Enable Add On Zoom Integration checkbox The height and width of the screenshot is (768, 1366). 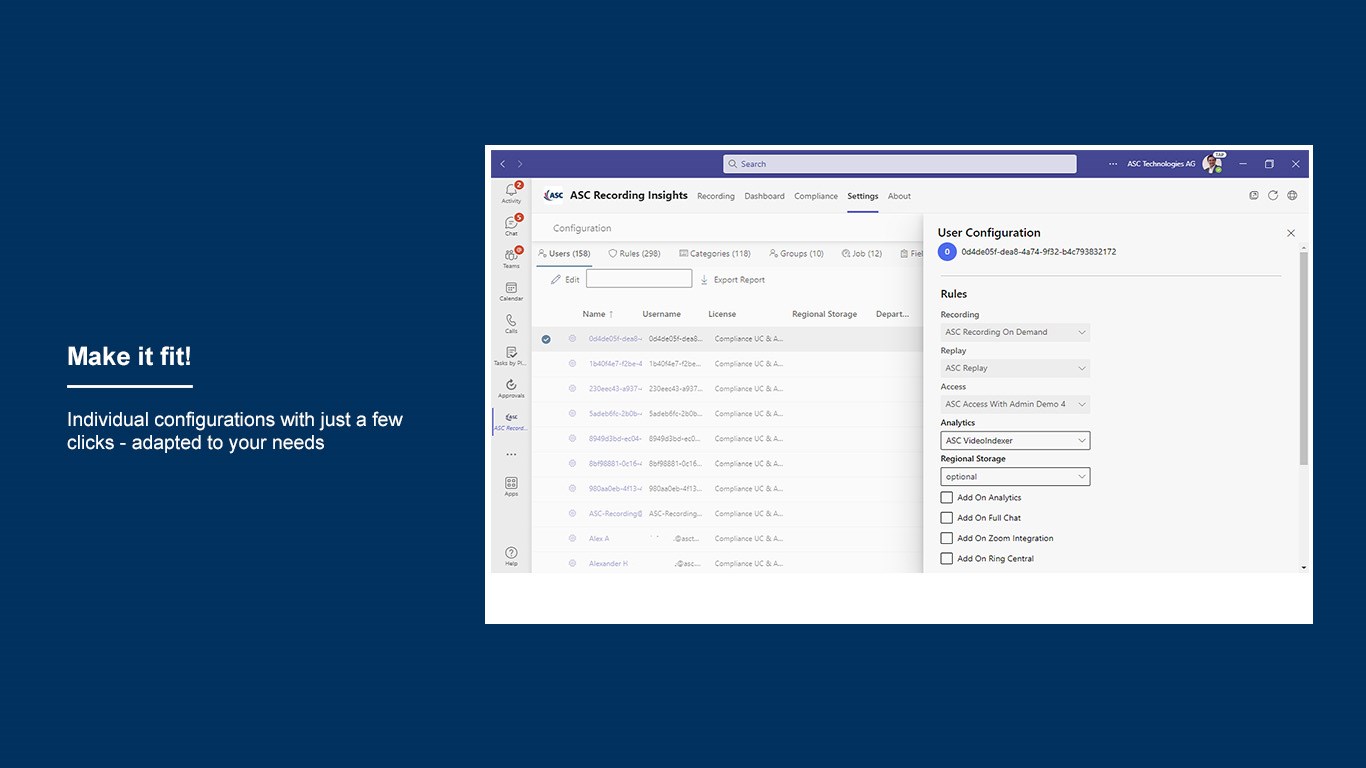coord(946,538)
